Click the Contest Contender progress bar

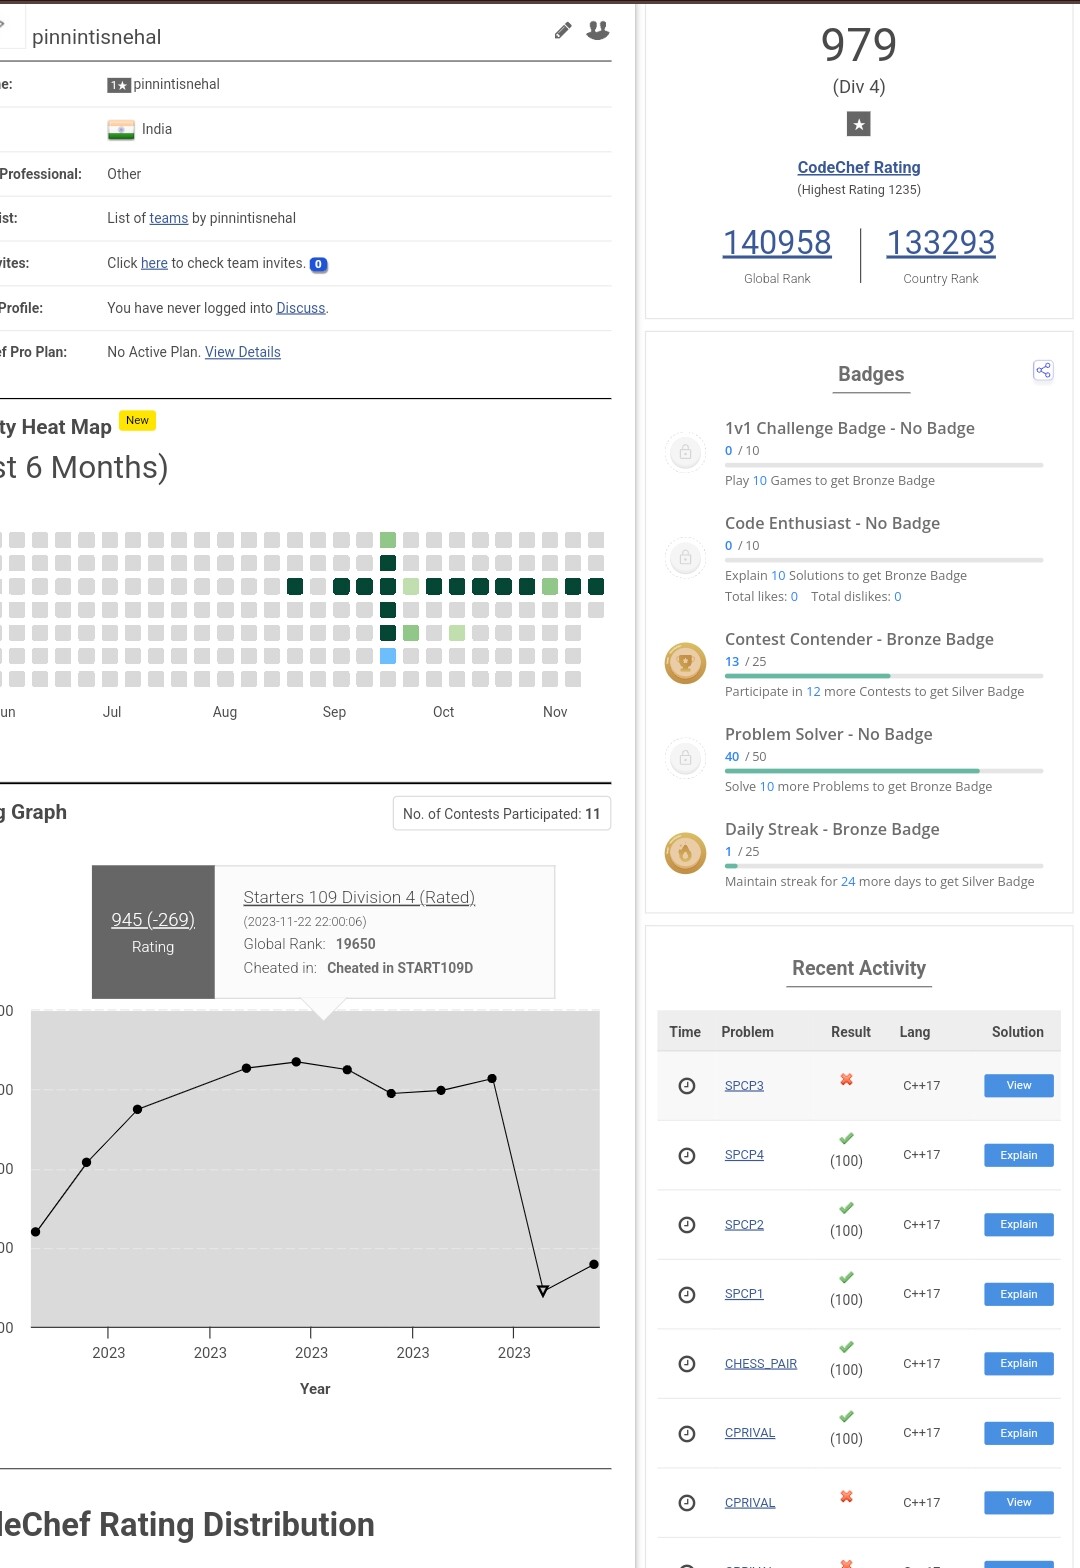point(884,676)
